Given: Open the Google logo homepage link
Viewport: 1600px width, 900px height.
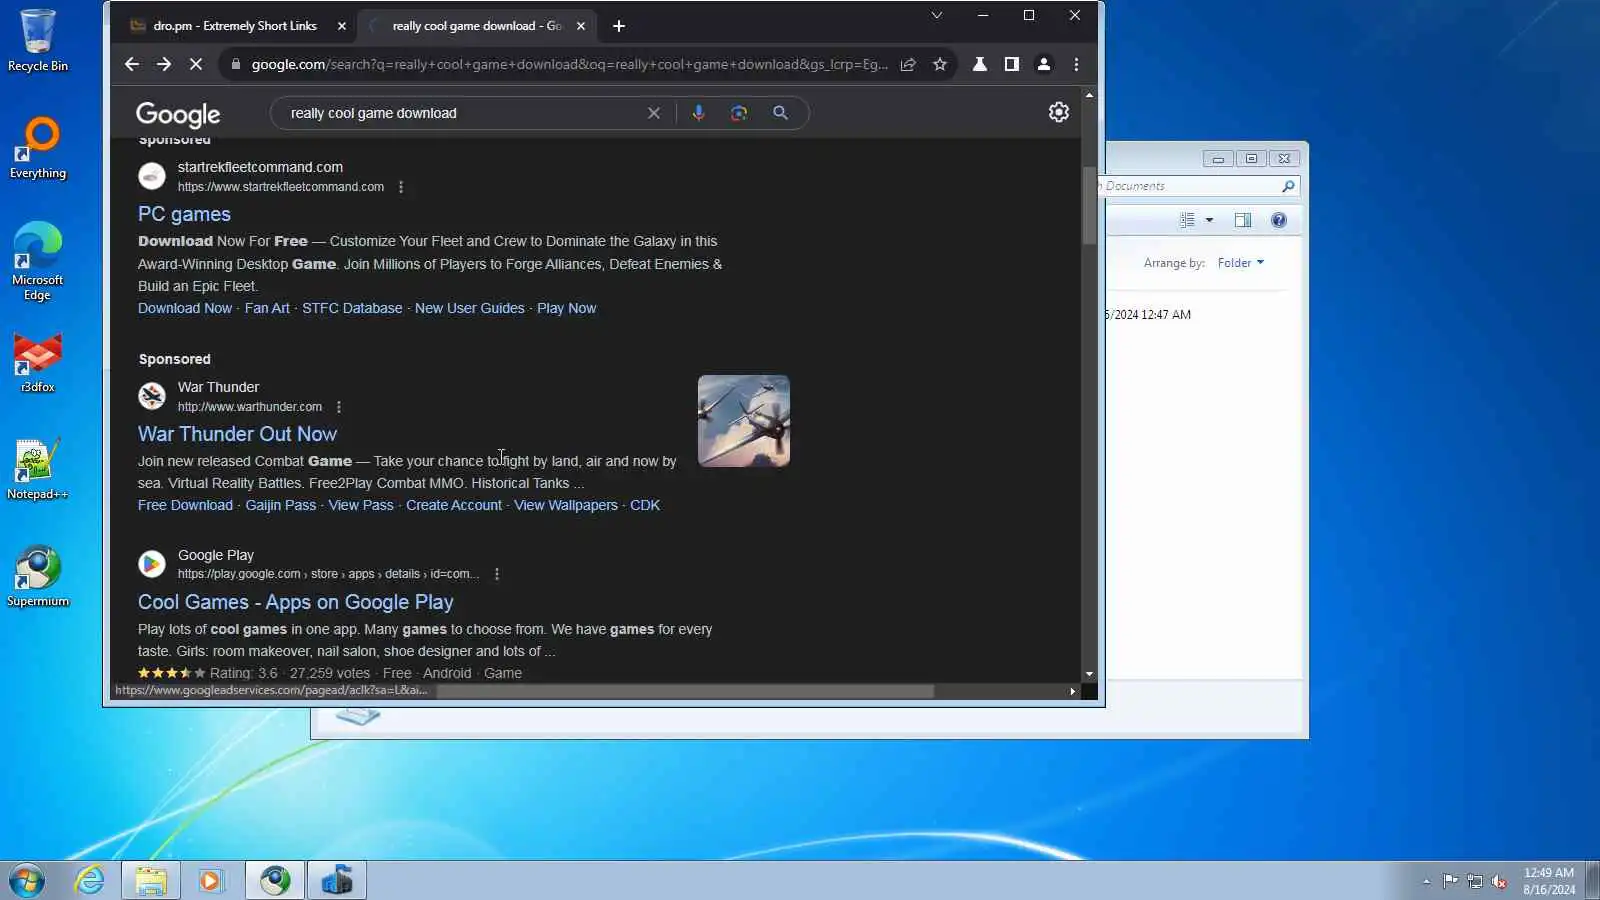Looking at the screenshot, I should pyautogui.click(x=178, y=114).
